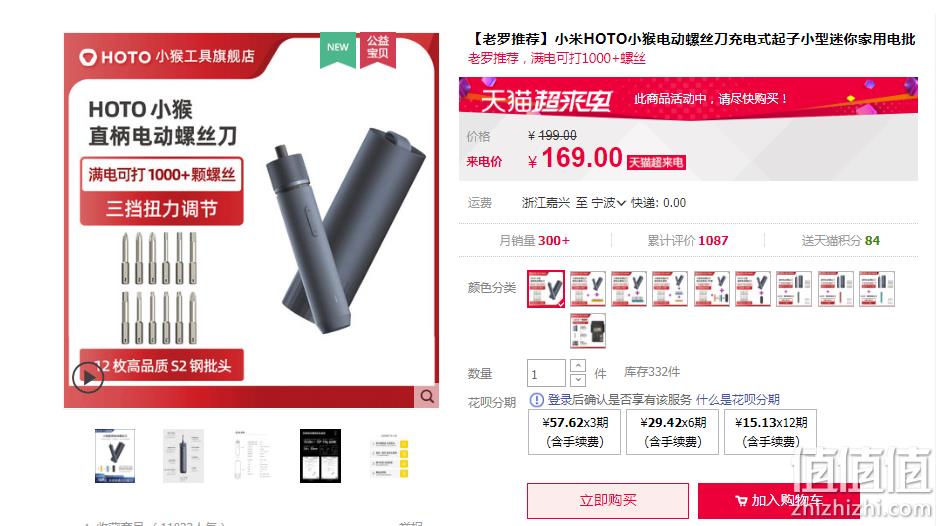Open the 宁波 destination dropdown
The height and width of the screenshot is (526, 941).
(x=609, y=203)
